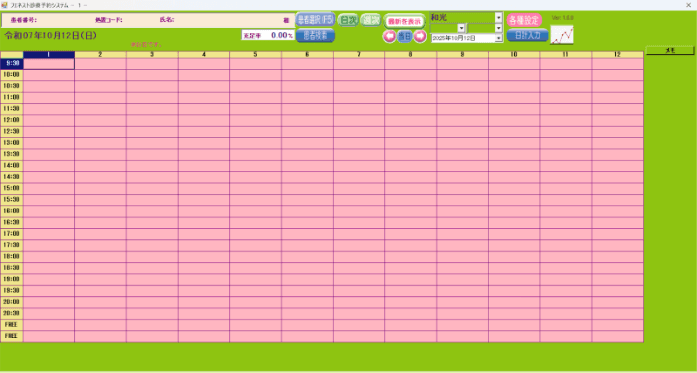Open the 和光 clinic dropdown
This screenshot has height=373, width=697.
coord(498,18)
